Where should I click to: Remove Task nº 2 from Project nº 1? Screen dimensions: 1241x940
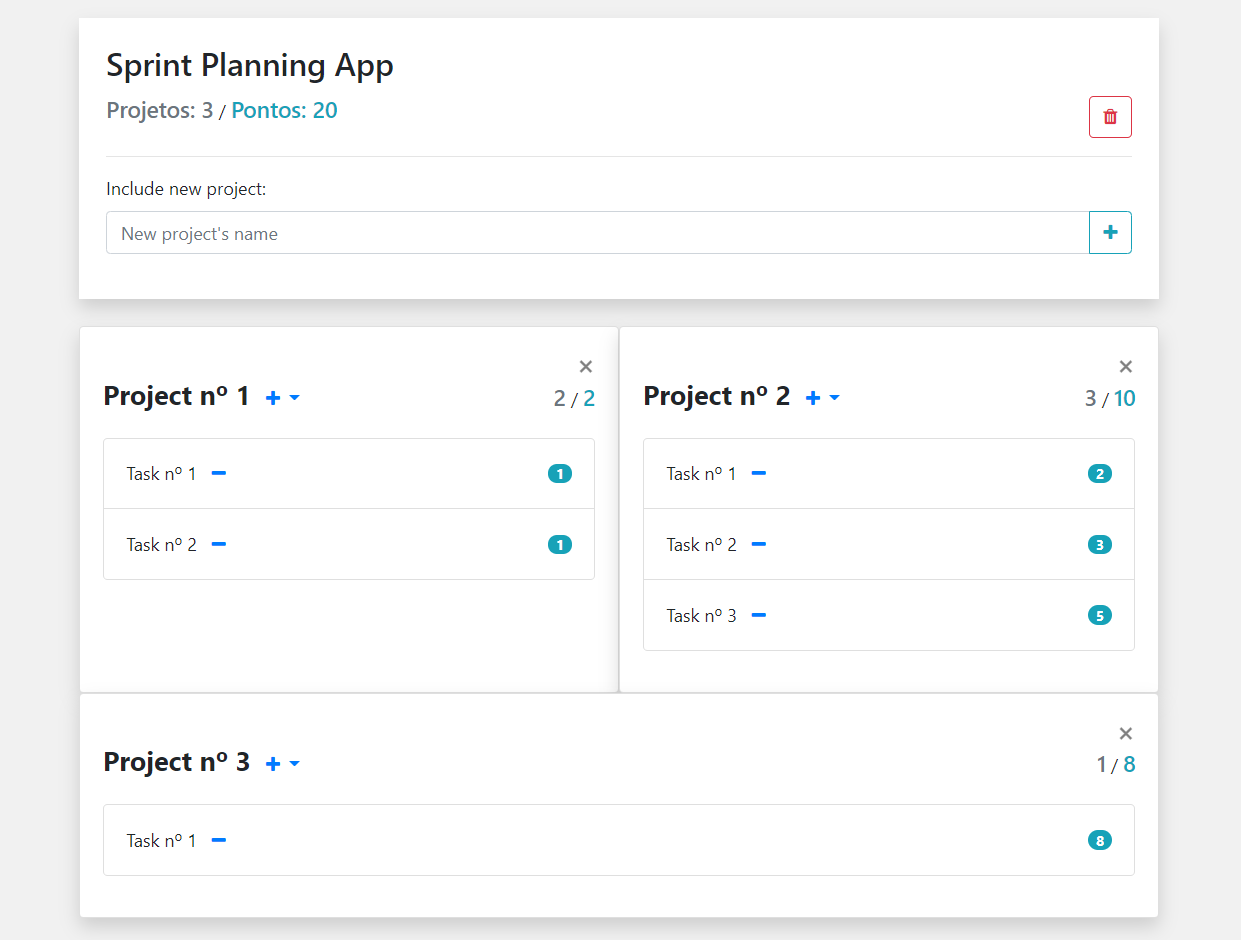pyautogui.click(x=219, y=544)
